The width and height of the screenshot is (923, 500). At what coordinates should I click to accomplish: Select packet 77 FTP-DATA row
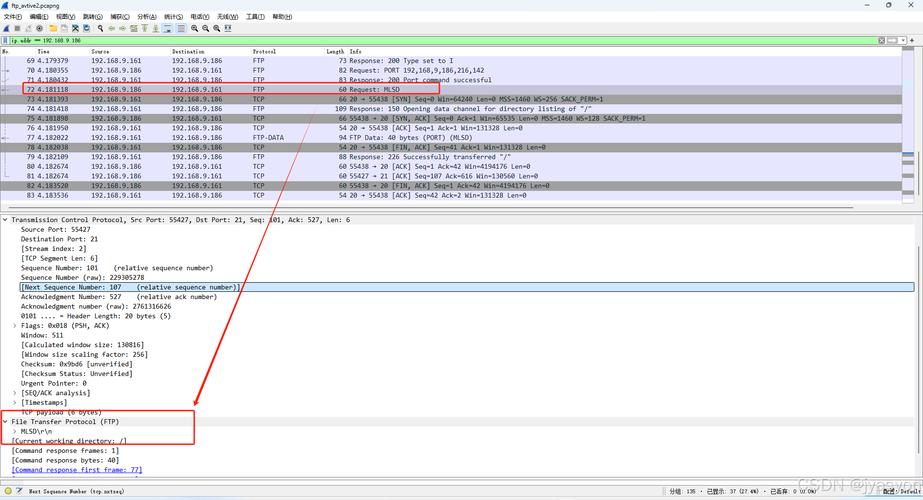pos(451,137)
